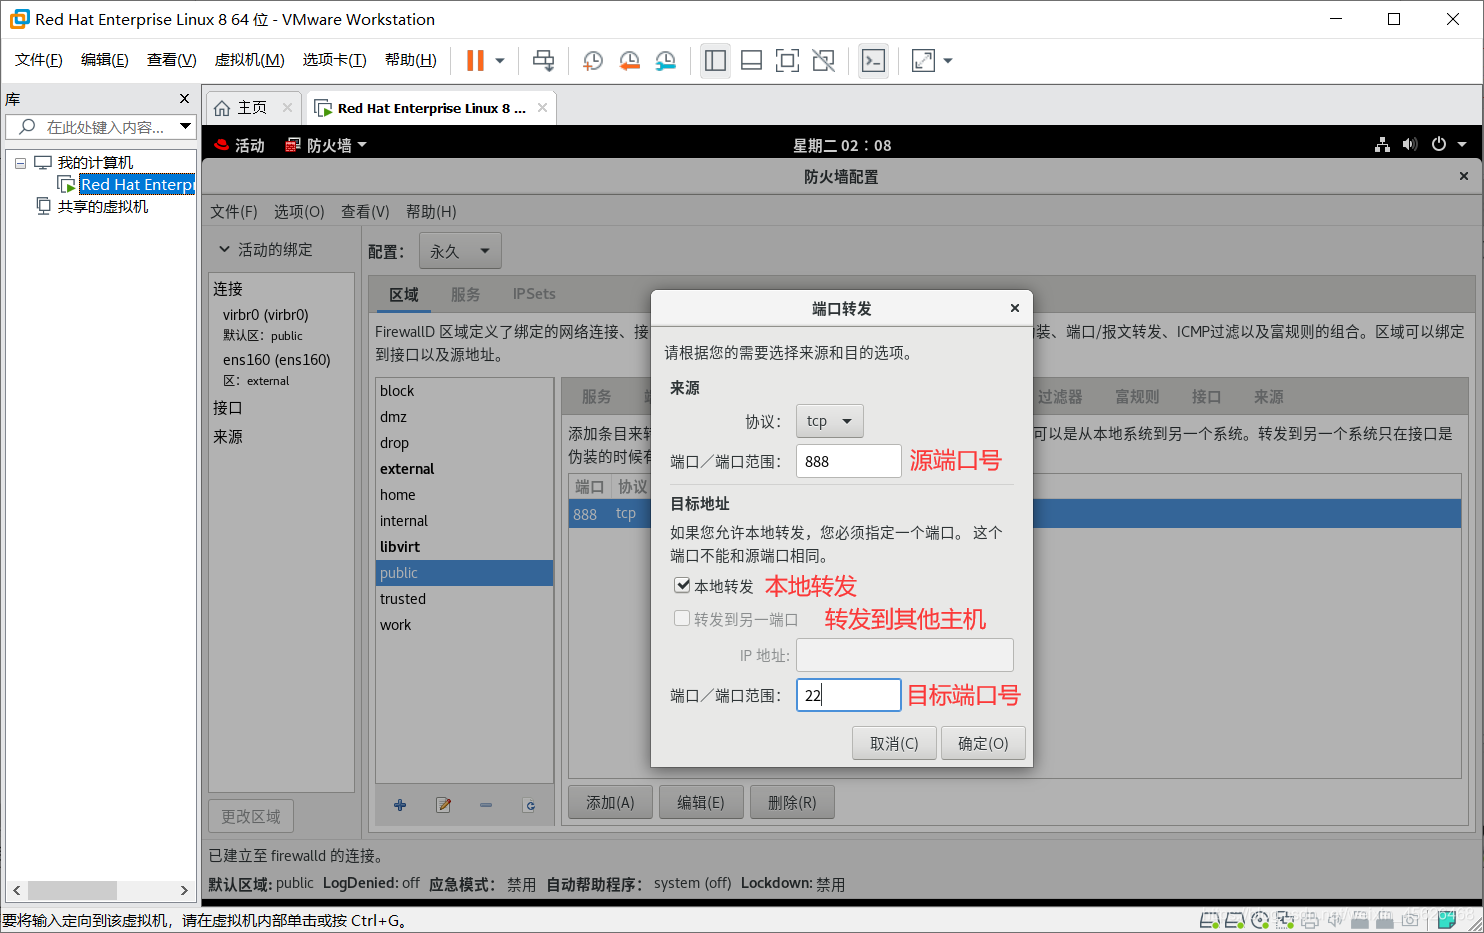Collapse the 我的计算机 tree node
Viewport: 1484px width, 933px height.
[20, 163]
